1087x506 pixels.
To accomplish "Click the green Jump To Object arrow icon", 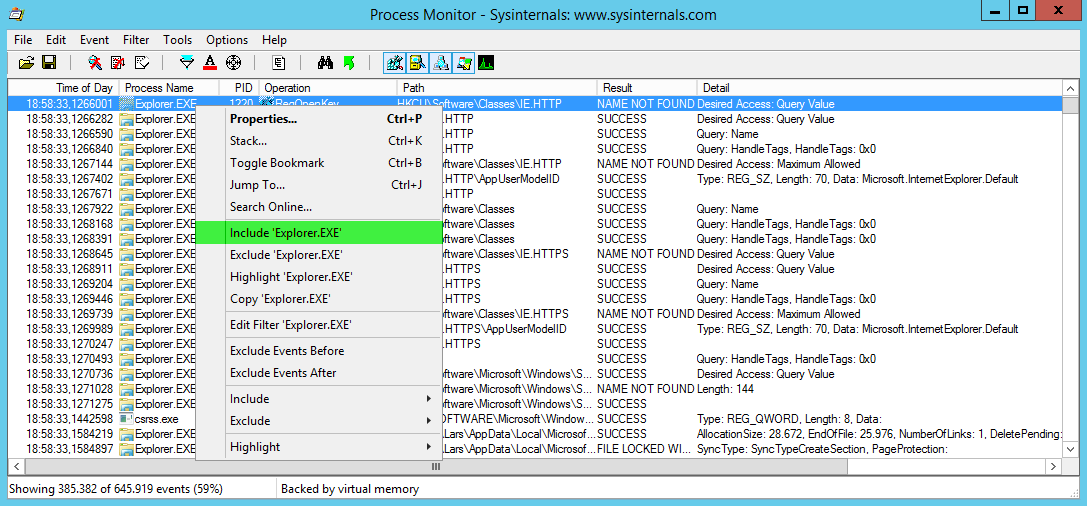I will [x=349, y=63].
